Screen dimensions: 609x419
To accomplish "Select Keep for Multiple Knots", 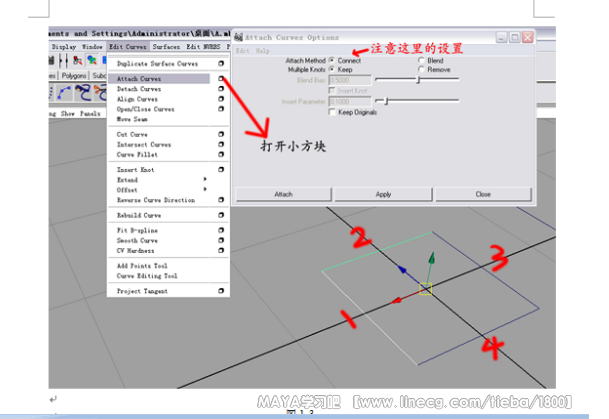I will coord(332,69).
